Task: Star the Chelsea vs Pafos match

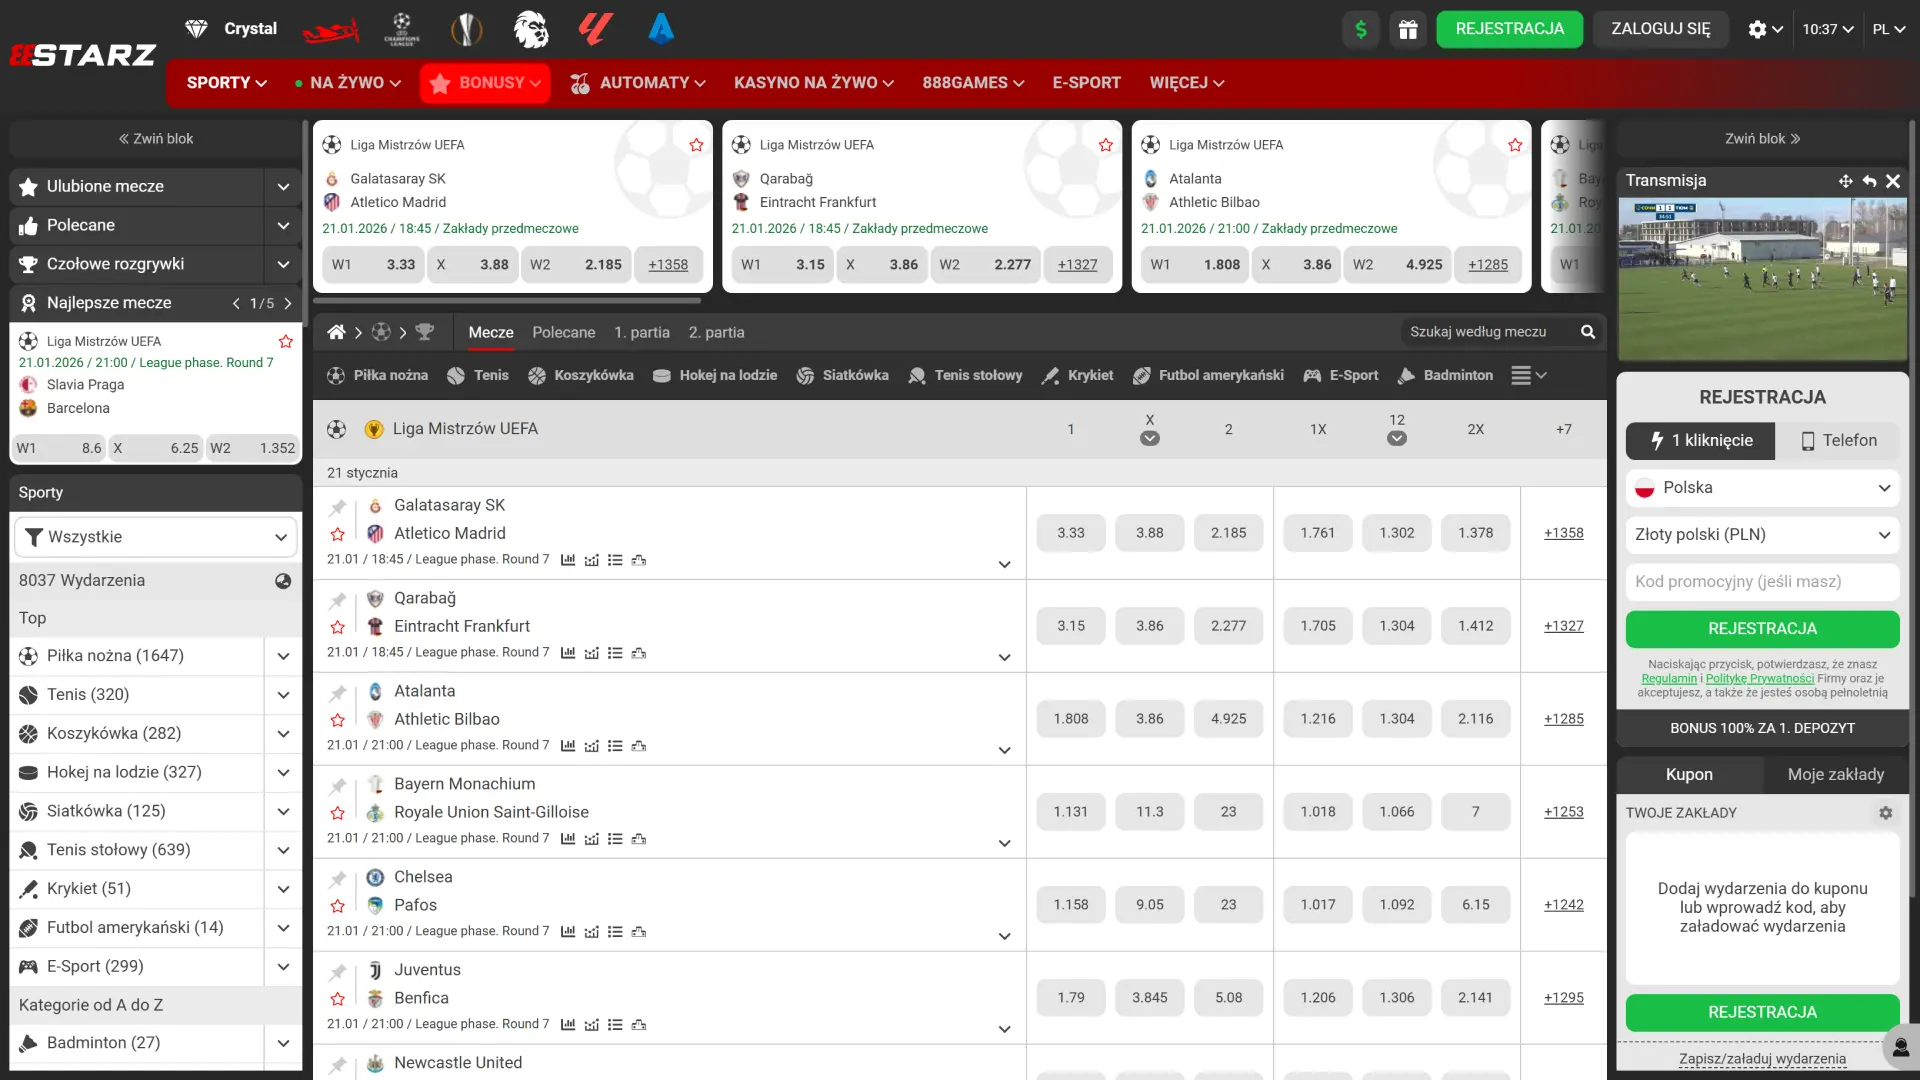Action: click(x=338, y=906)
